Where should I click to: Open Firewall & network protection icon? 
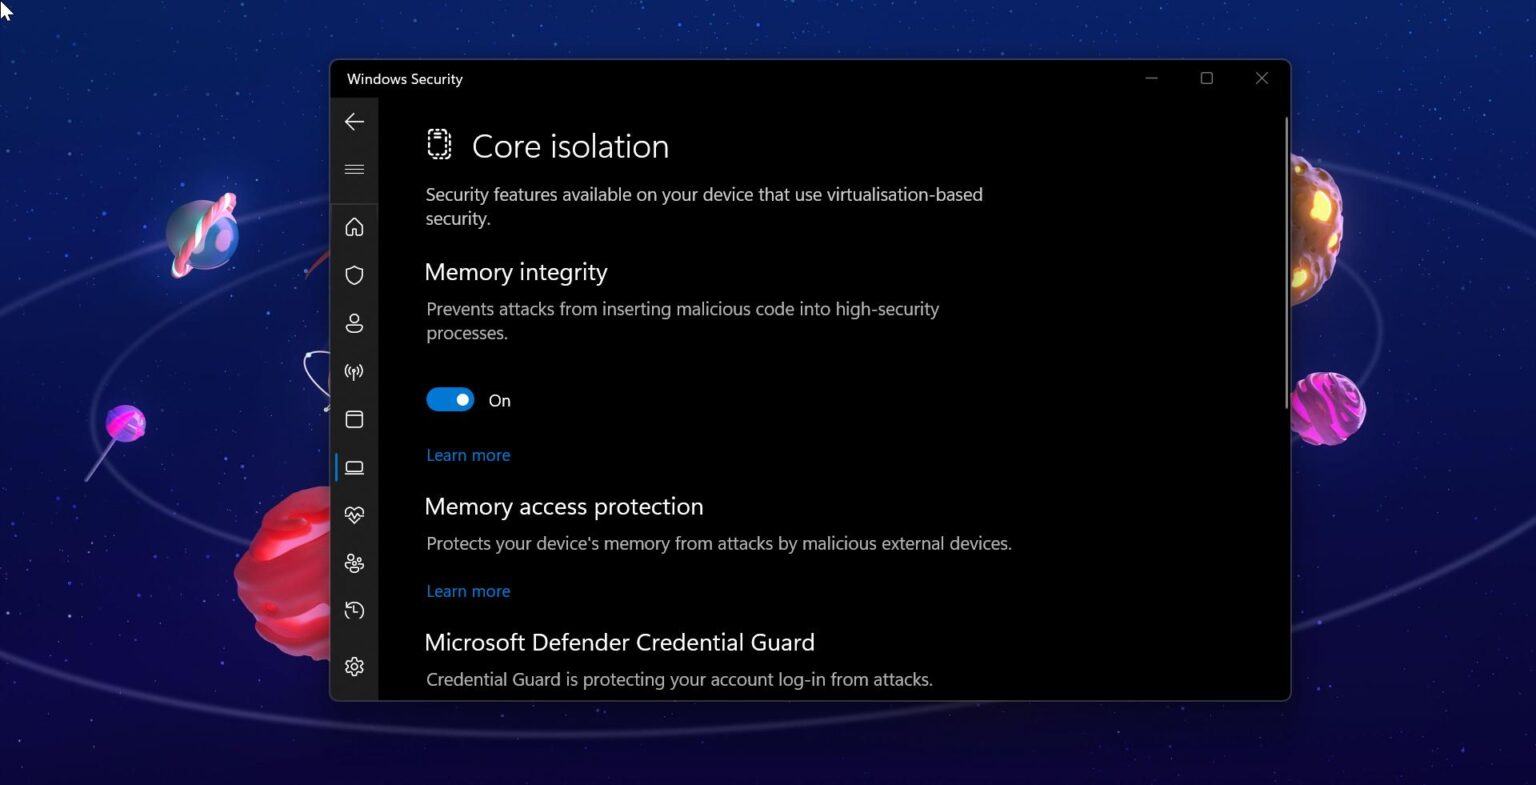[354, 372]
